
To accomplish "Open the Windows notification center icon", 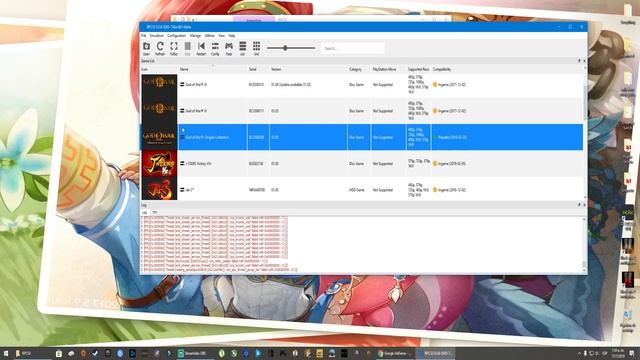I will tap(632, 353).
